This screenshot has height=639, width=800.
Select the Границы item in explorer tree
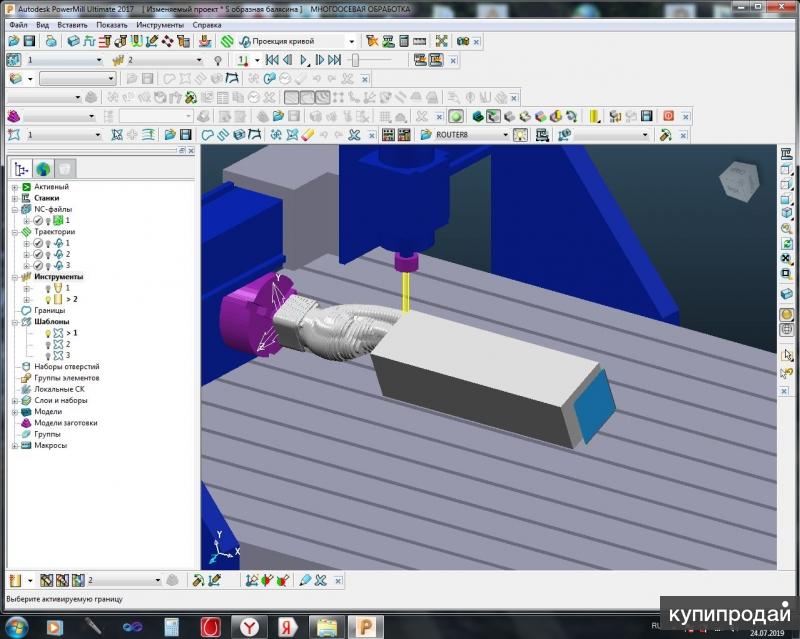(x=49, y=311)
